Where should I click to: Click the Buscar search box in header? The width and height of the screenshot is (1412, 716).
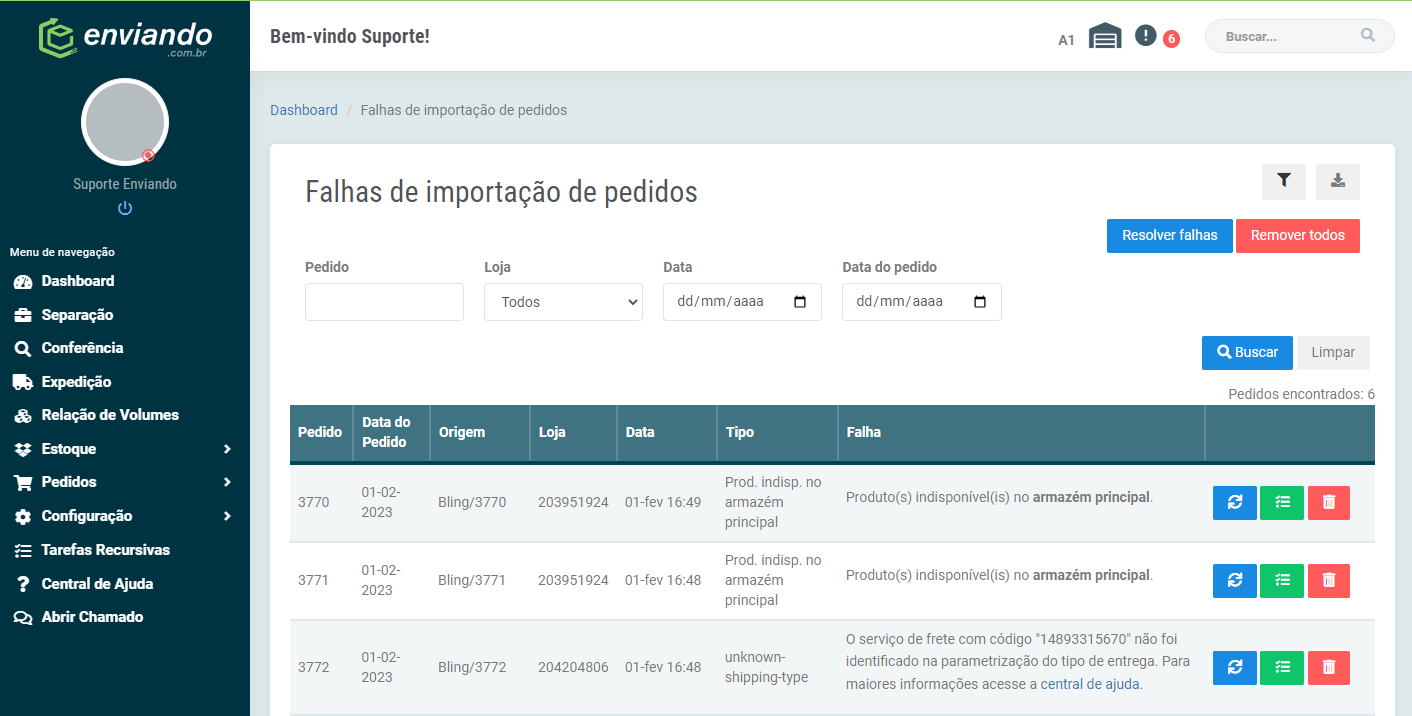(1299, 36)
